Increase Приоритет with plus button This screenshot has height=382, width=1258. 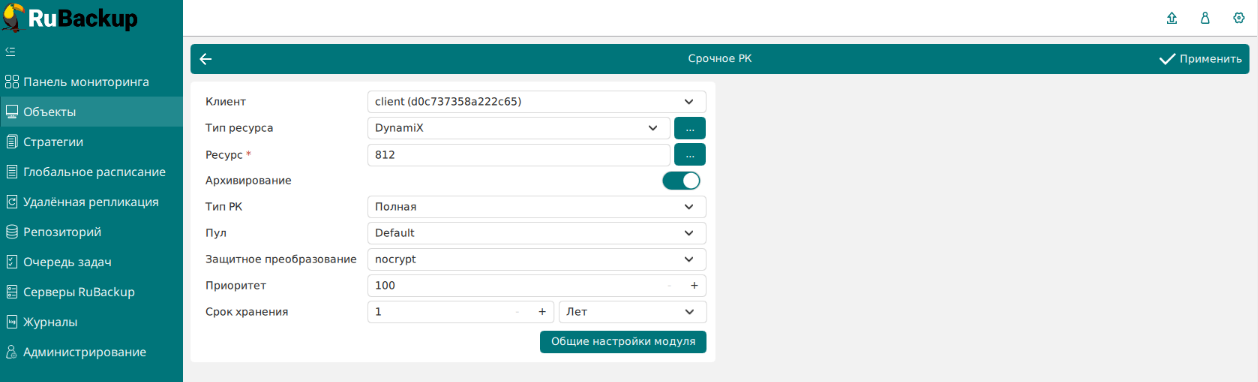[694, 286]
